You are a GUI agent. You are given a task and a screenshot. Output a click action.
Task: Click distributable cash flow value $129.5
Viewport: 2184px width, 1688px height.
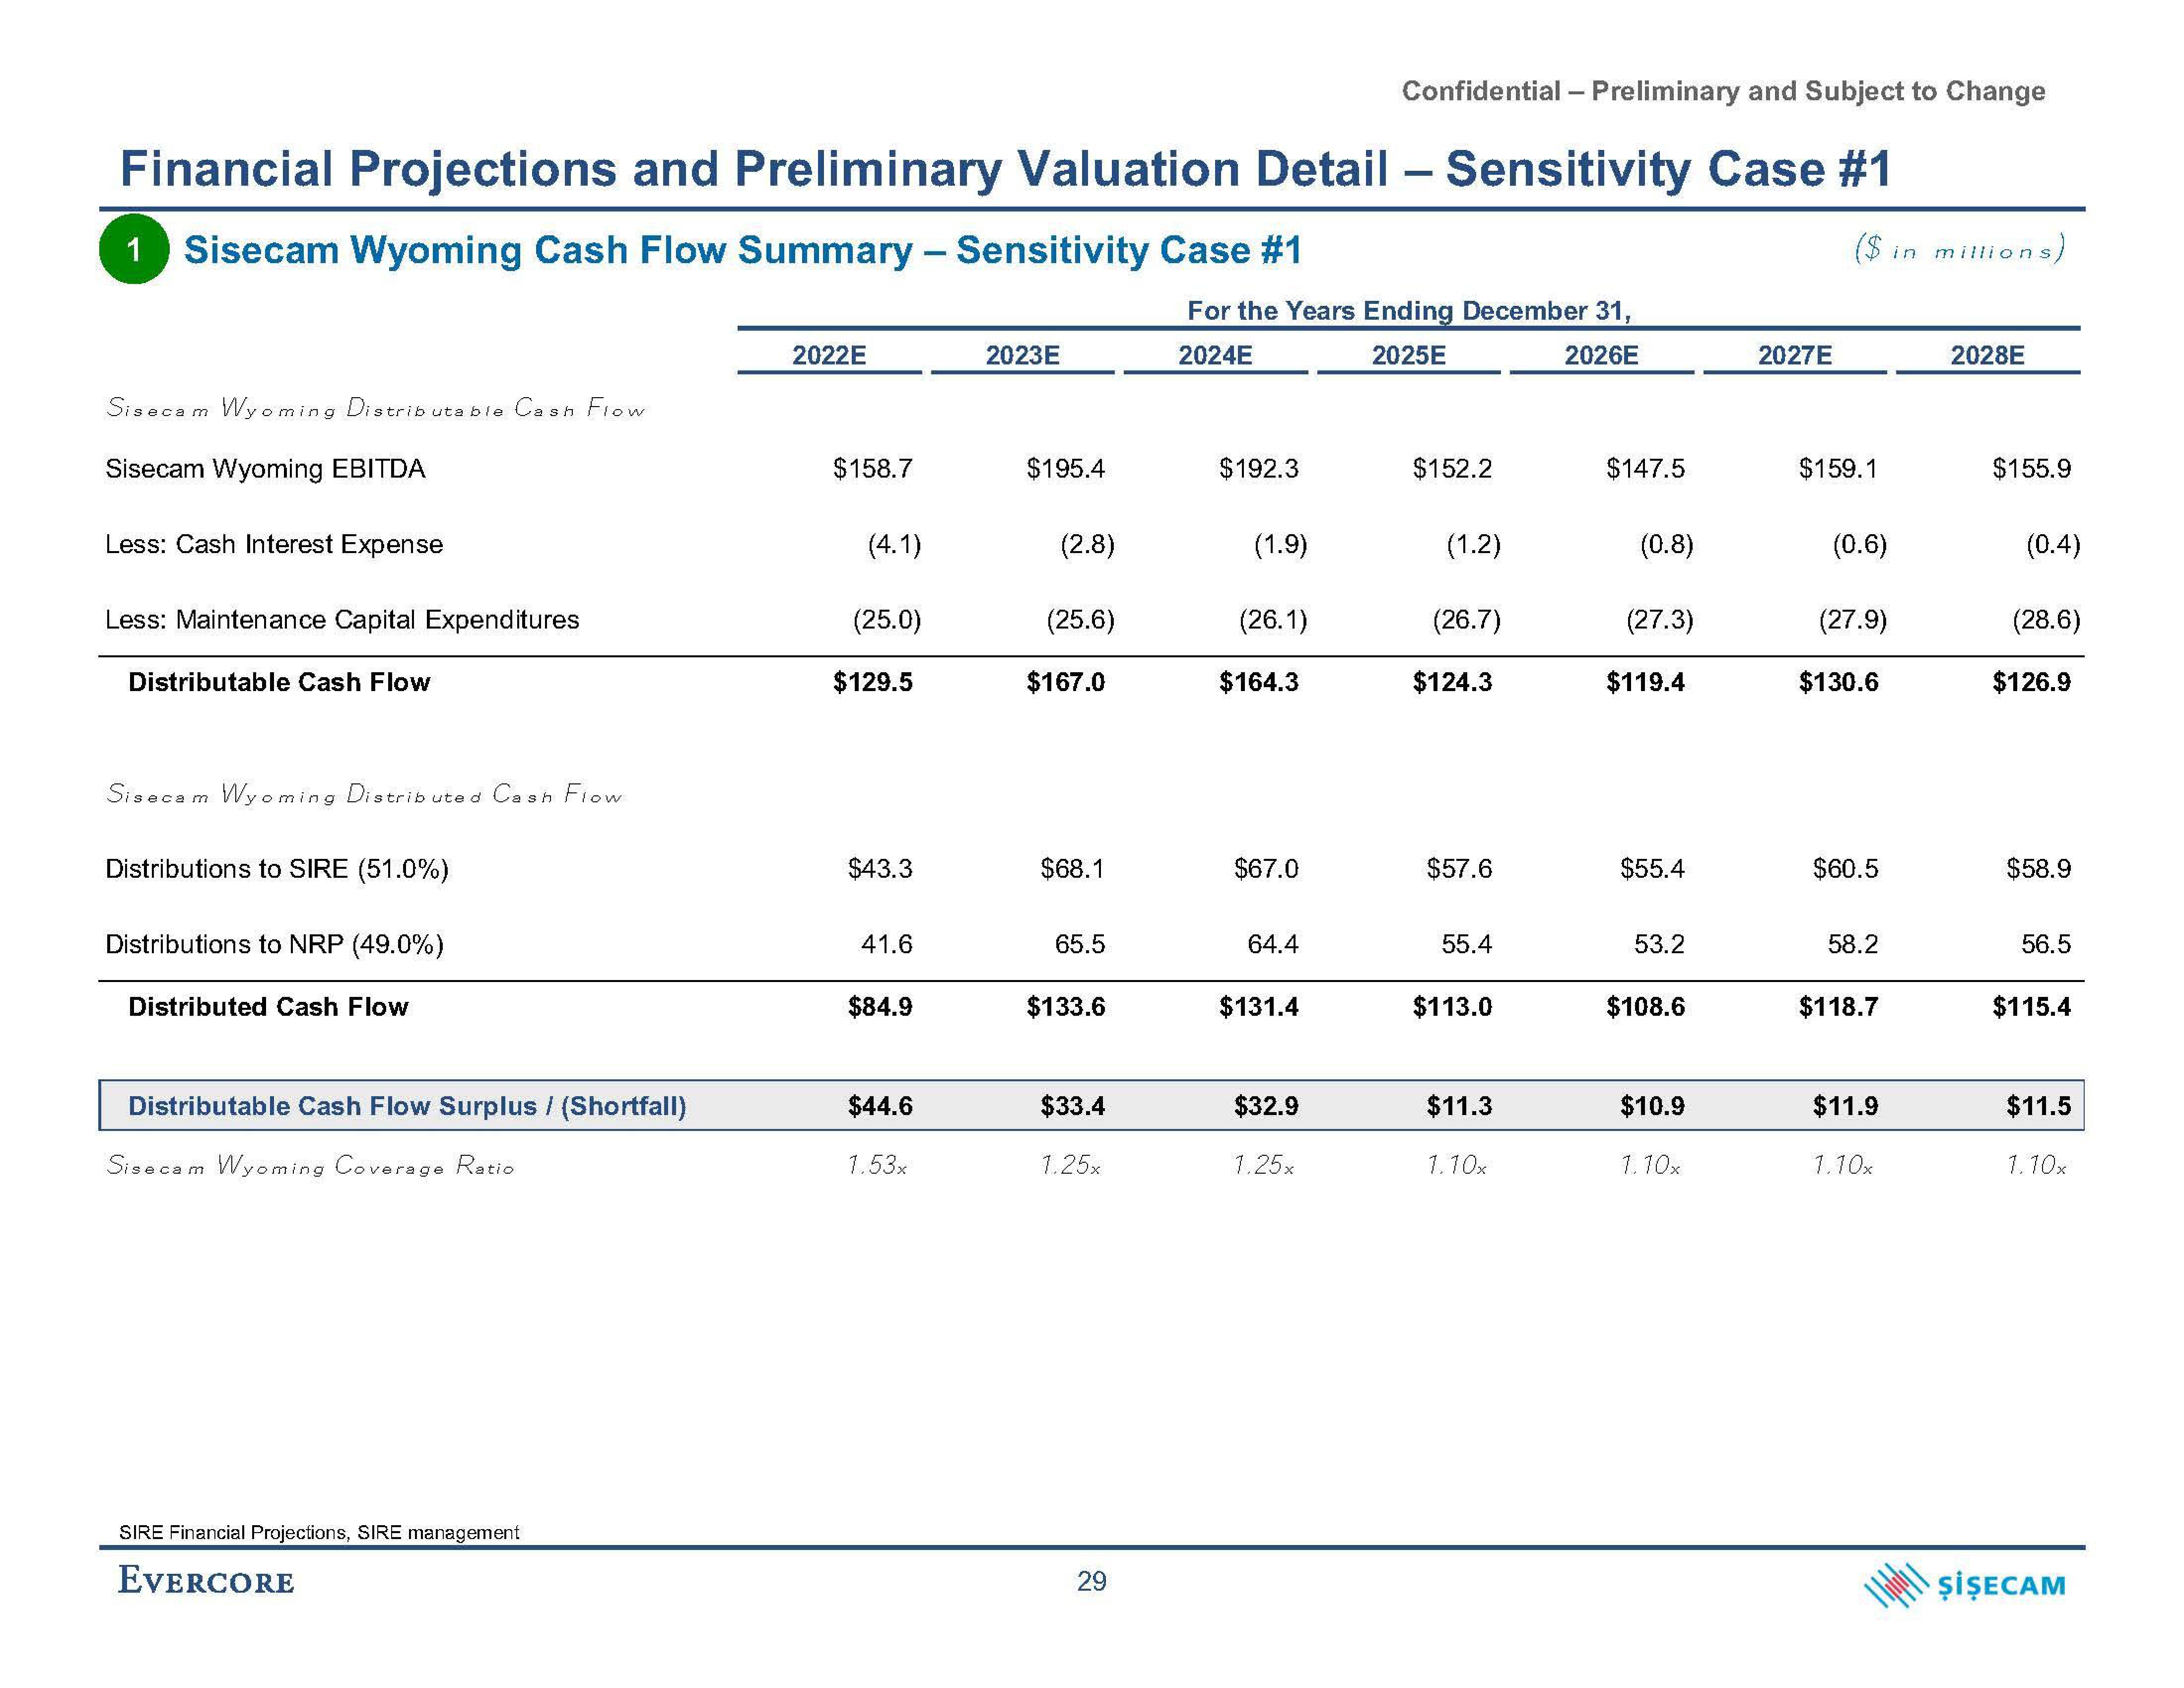[872, 682]
